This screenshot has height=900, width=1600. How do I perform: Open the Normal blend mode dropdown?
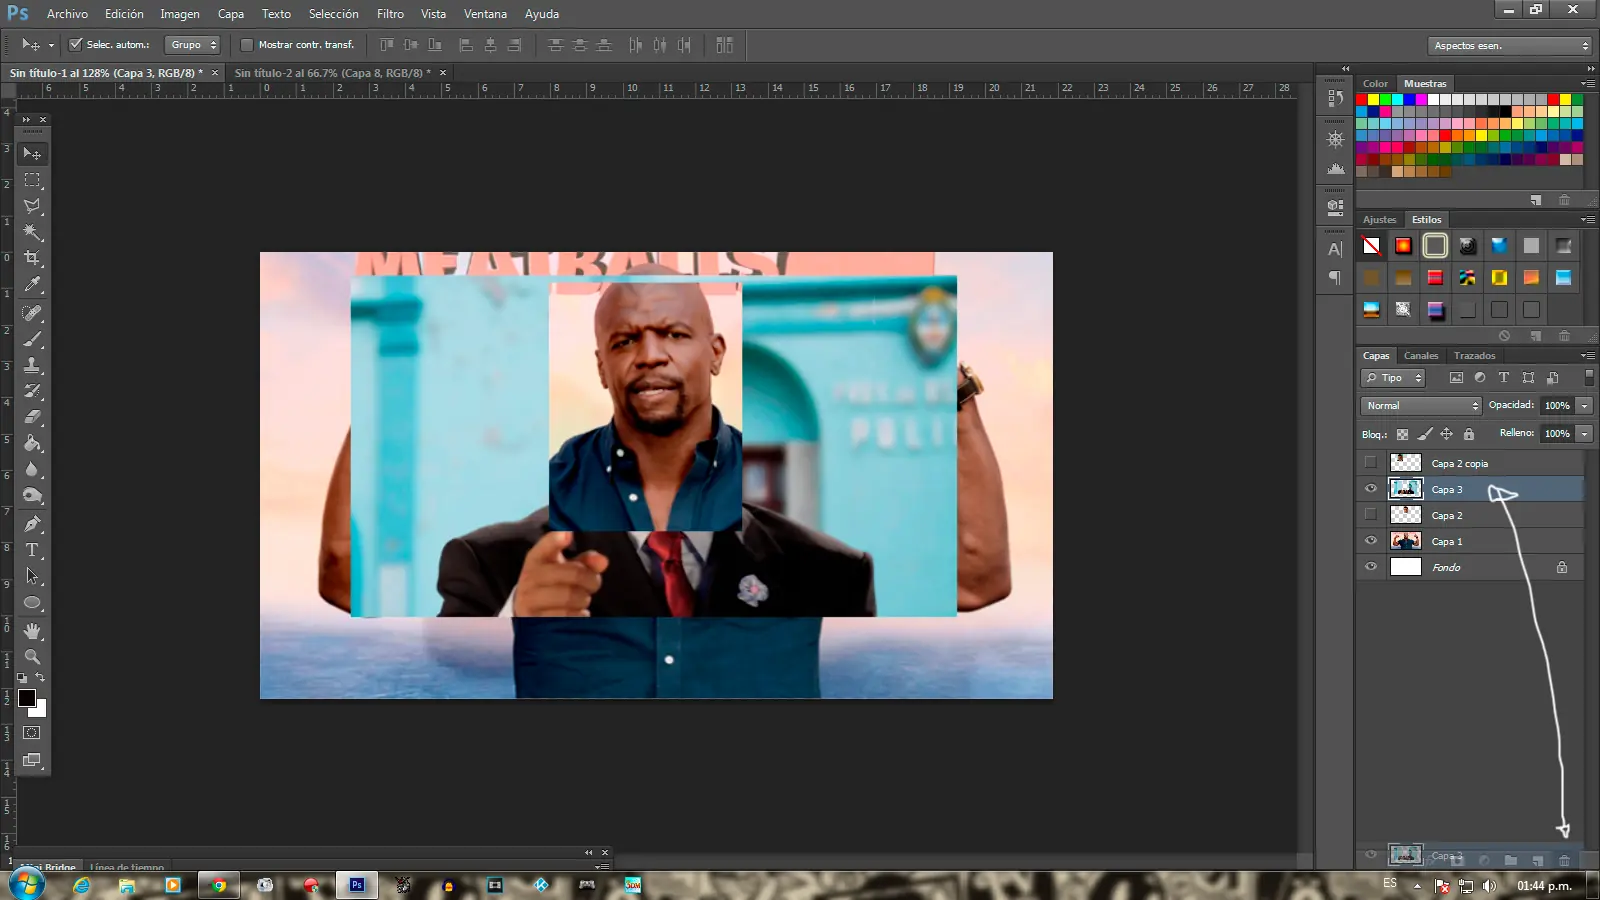click(x=1421, y=406)
